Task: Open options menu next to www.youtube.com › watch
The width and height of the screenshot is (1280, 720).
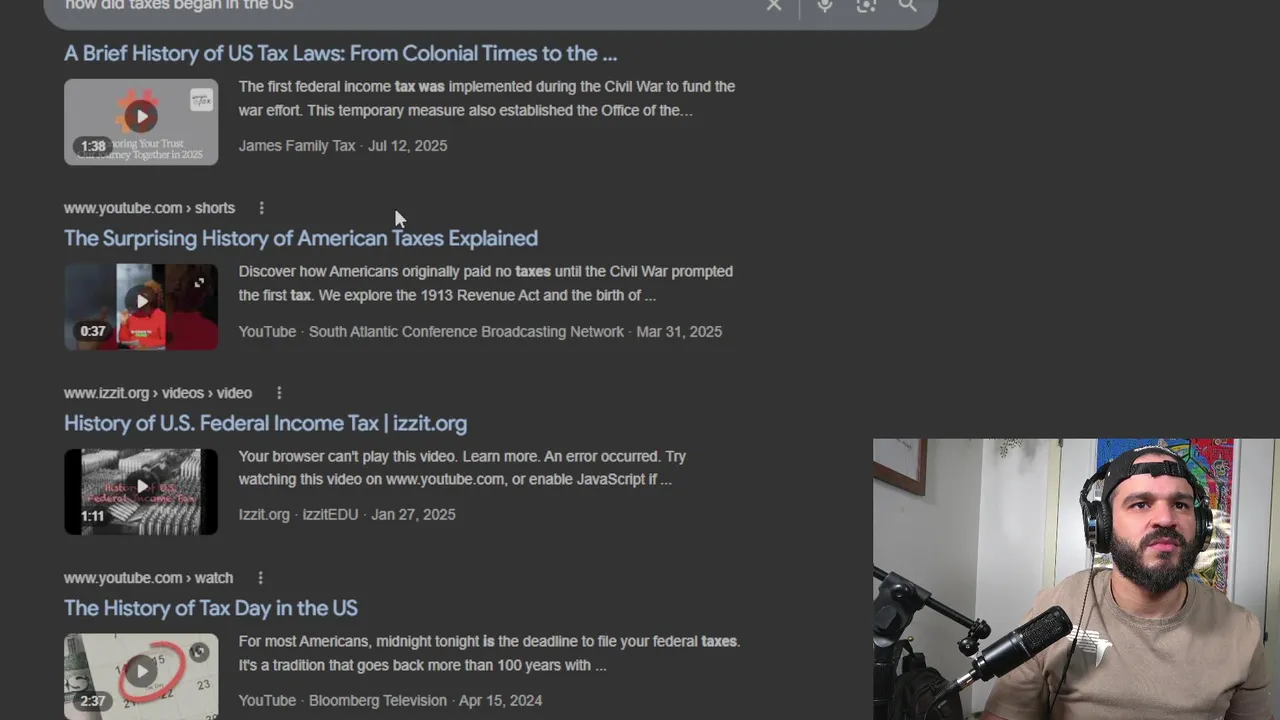Action: (x=260, y=578)
